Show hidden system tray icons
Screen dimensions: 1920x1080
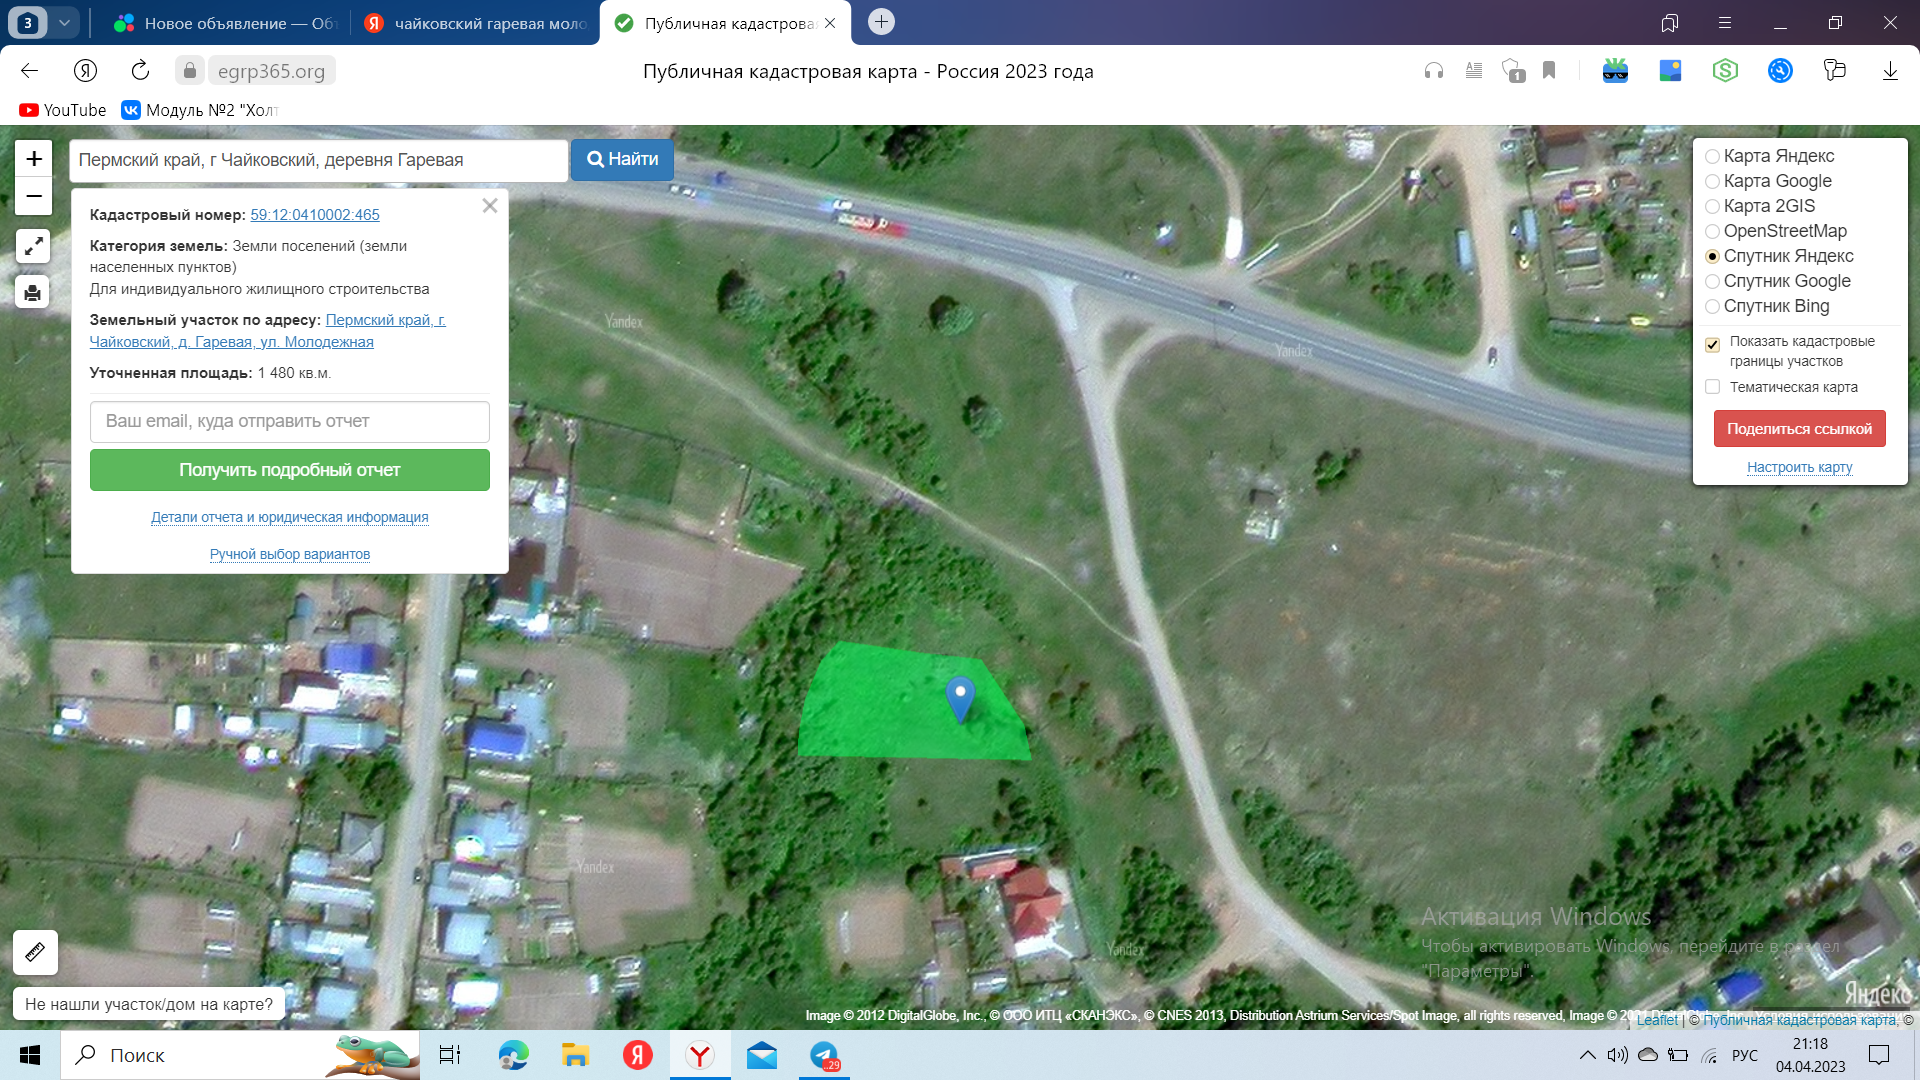click(x=1587, y=1055)
